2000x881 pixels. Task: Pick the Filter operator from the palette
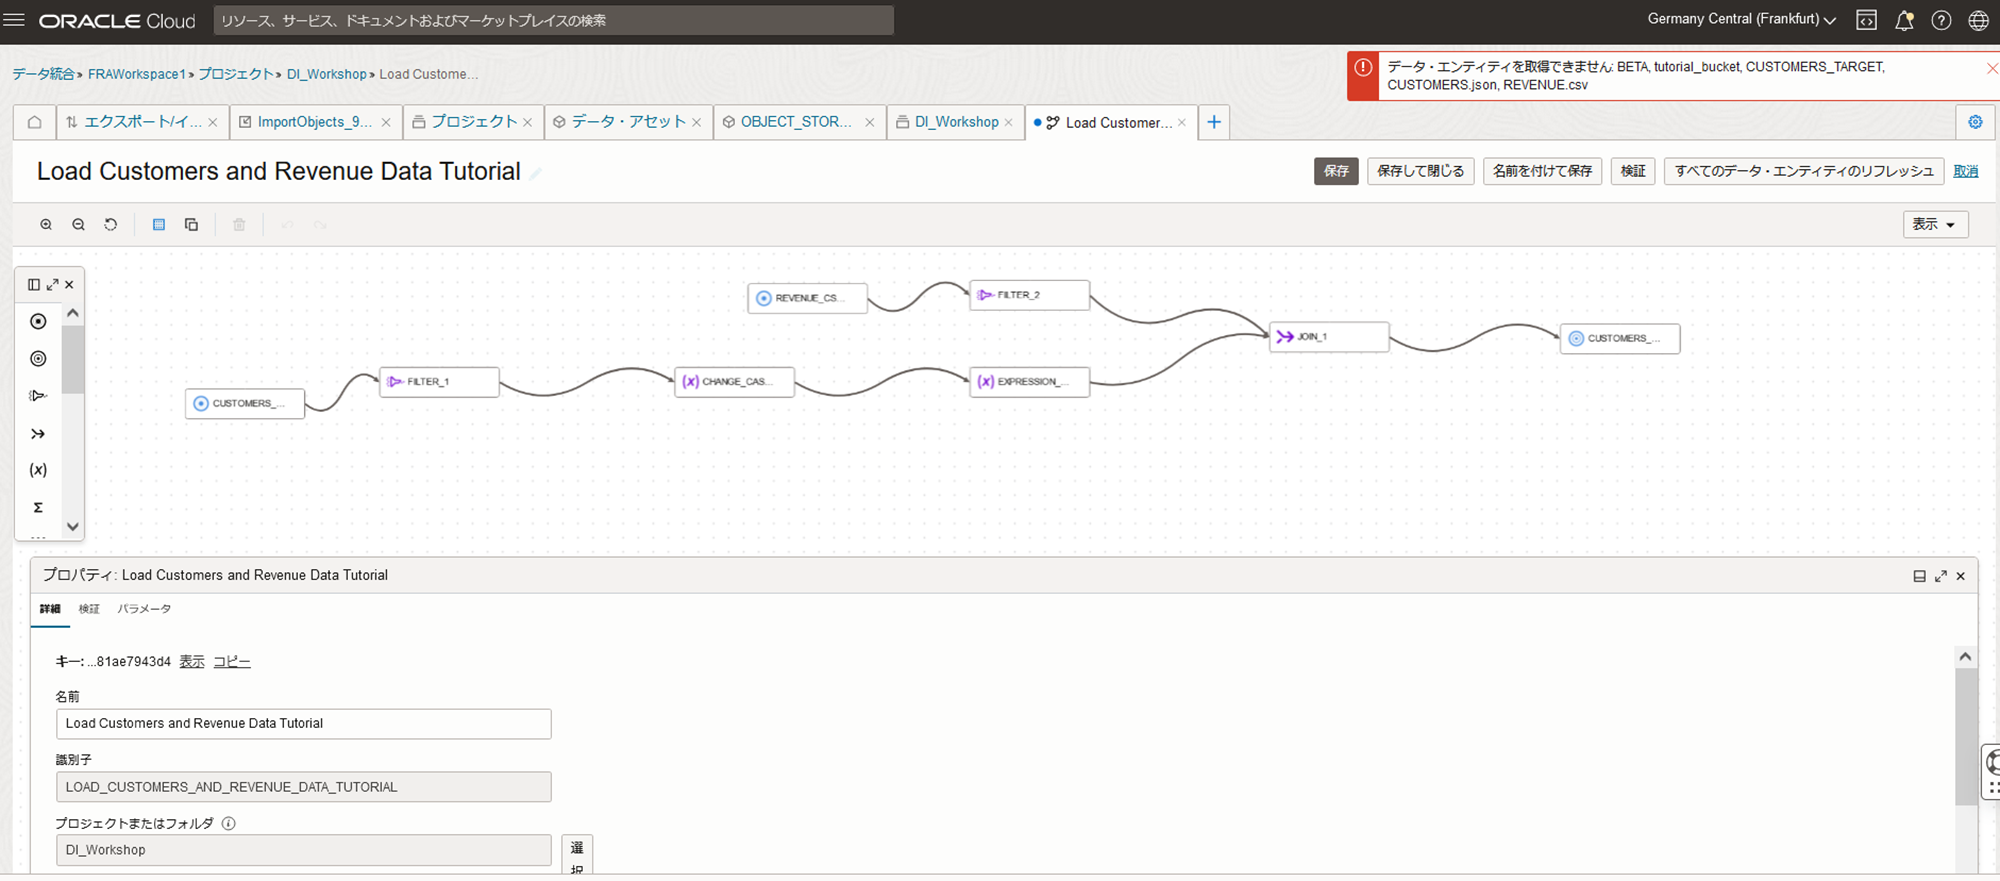pyautogui.click(x=38, y=396)
